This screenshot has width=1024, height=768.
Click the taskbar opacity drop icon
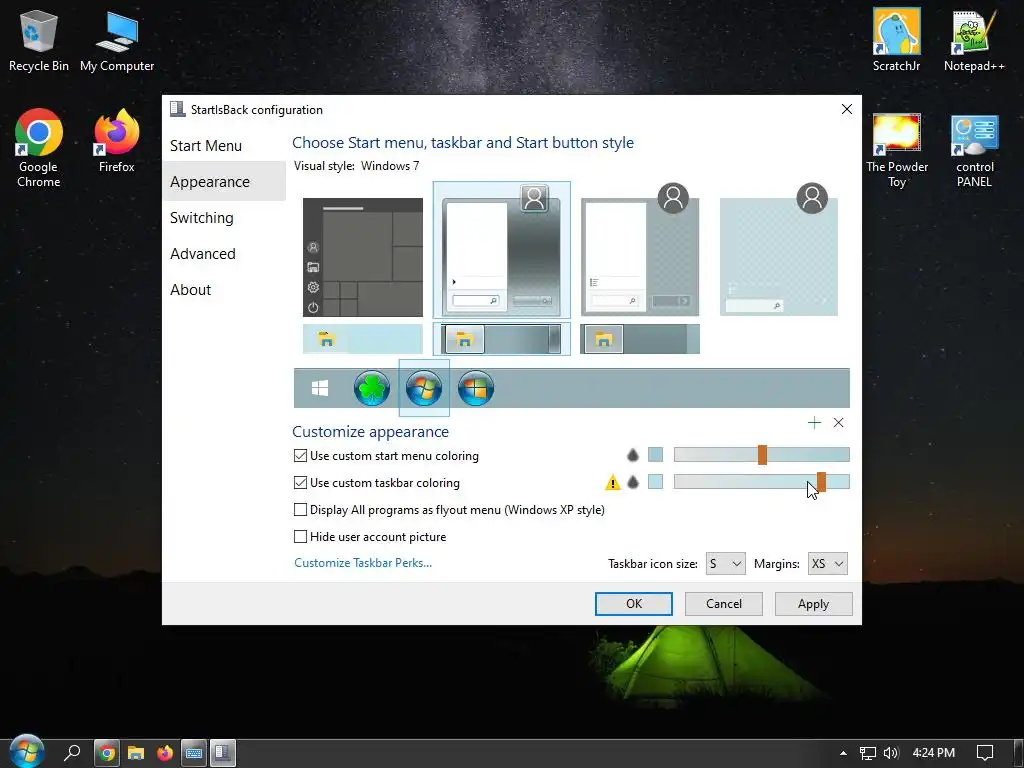[632, 483]
